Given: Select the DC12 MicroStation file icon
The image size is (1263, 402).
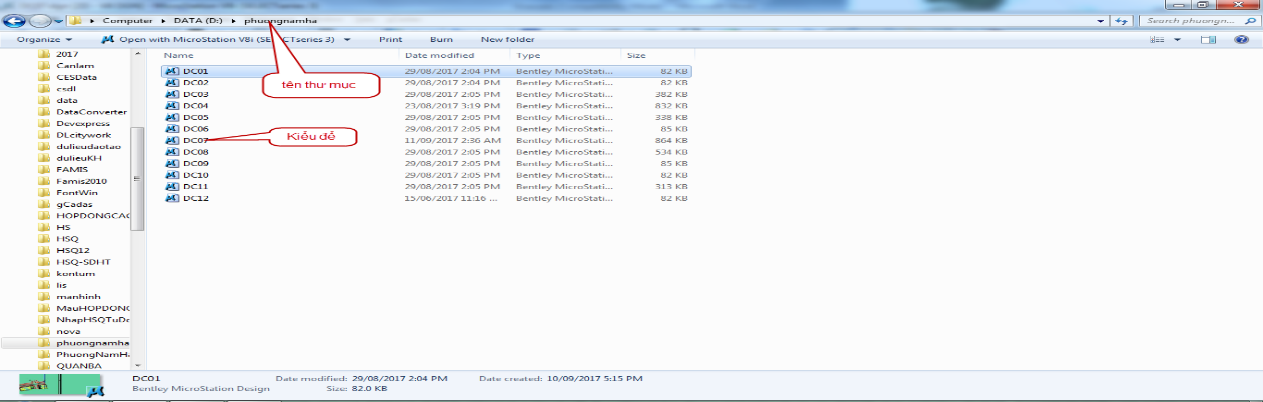Looking at the screenshot, I should pos(171,198).
